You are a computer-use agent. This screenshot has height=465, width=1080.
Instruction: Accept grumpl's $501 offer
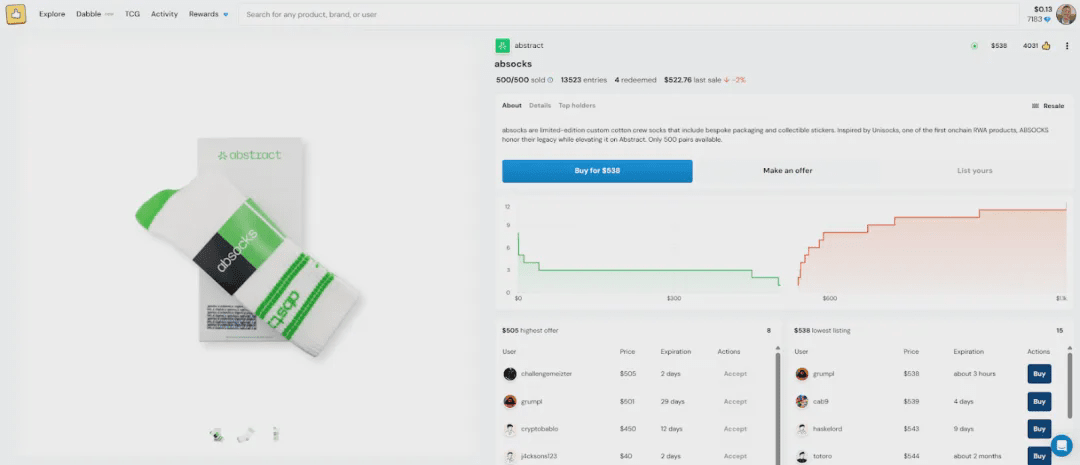click(735, 402)
